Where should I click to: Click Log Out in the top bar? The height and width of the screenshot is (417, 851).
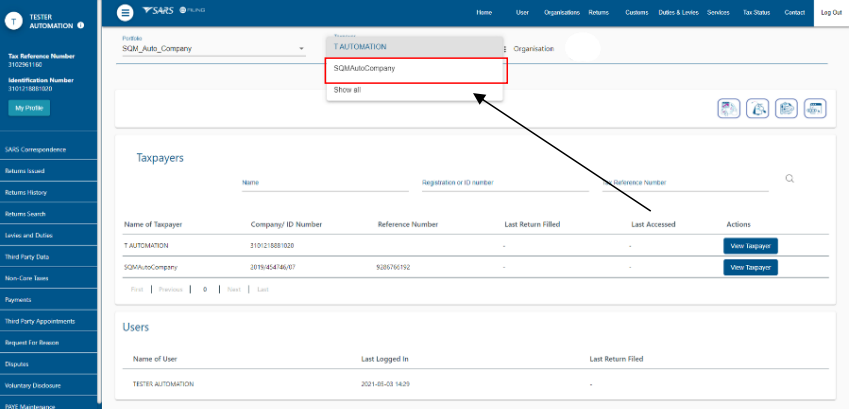[x=830, y=12]
